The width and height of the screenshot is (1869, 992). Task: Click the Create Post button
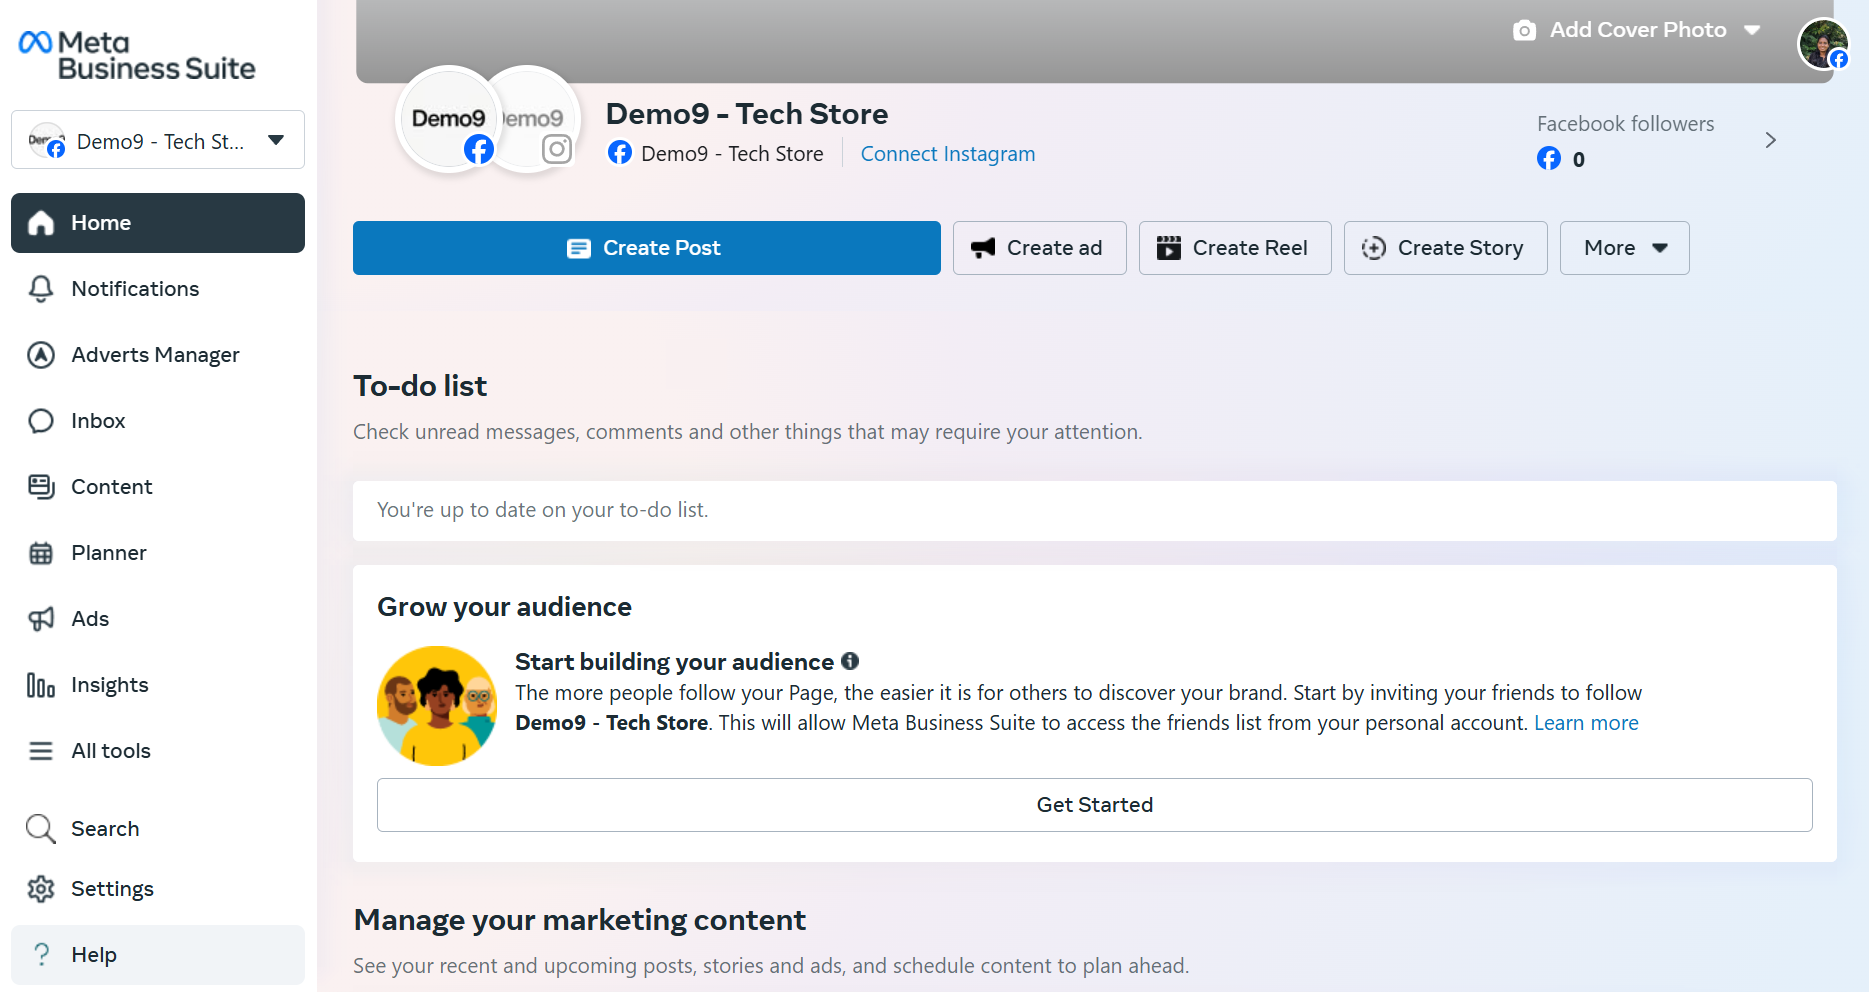(647, 248)
